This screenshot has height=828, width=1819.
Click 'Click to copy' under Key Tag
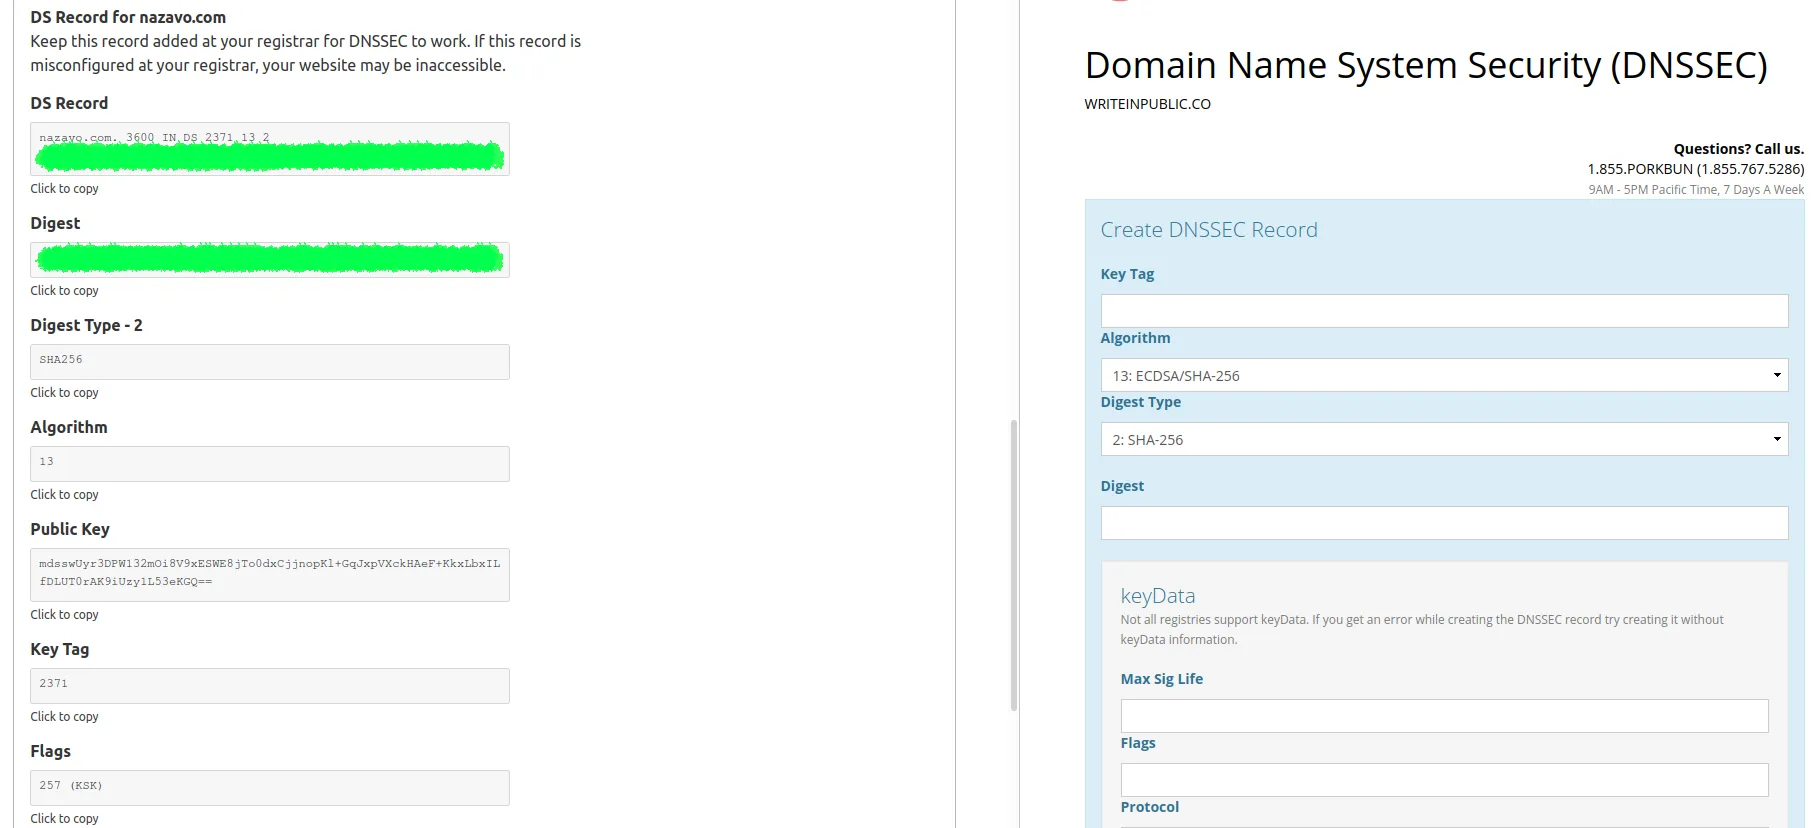(x=64, y=717)
